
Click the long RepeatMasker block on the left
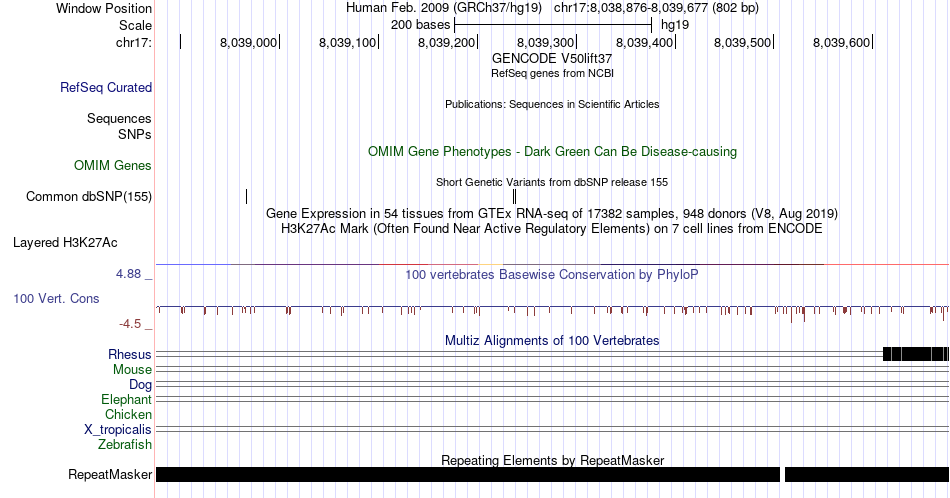(x=468, y=474)
